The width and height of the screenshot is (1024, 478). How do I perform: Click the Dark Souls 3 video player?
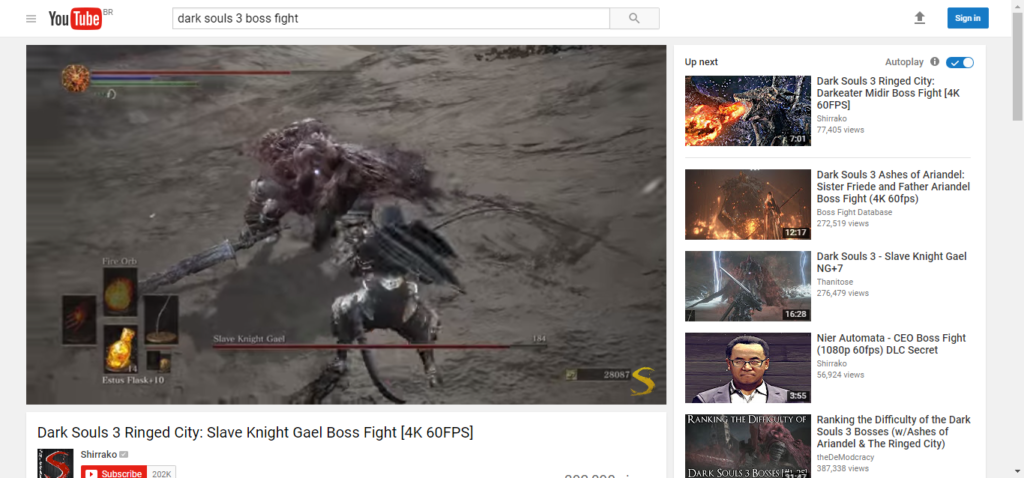(x=346, y=224)
